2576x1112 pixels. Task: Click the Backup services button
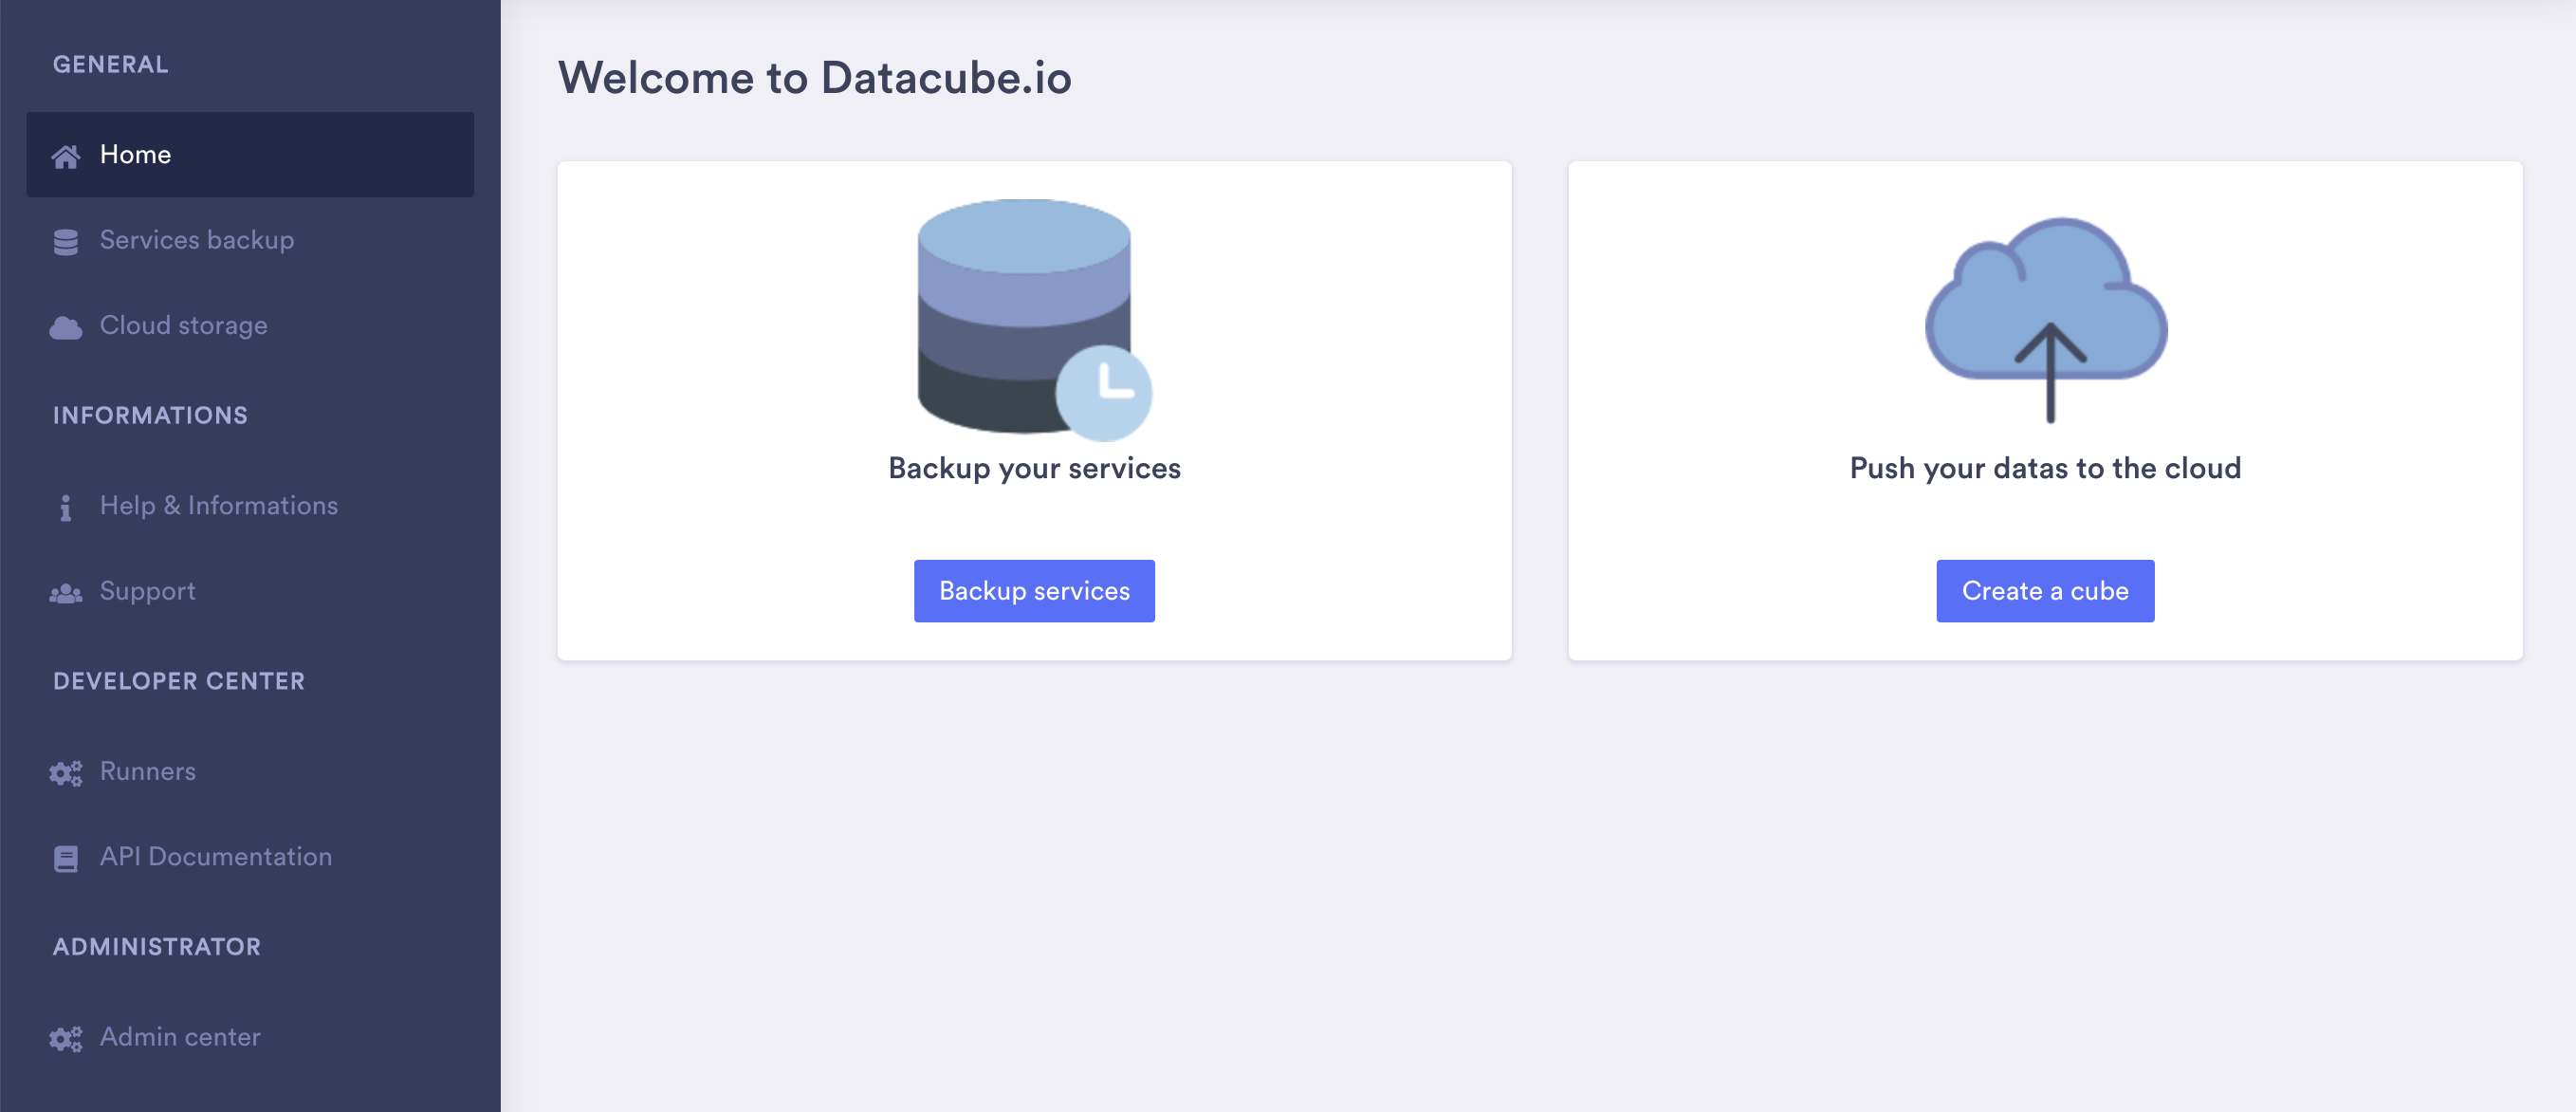pyautogui.click(x=1034, y=591)
